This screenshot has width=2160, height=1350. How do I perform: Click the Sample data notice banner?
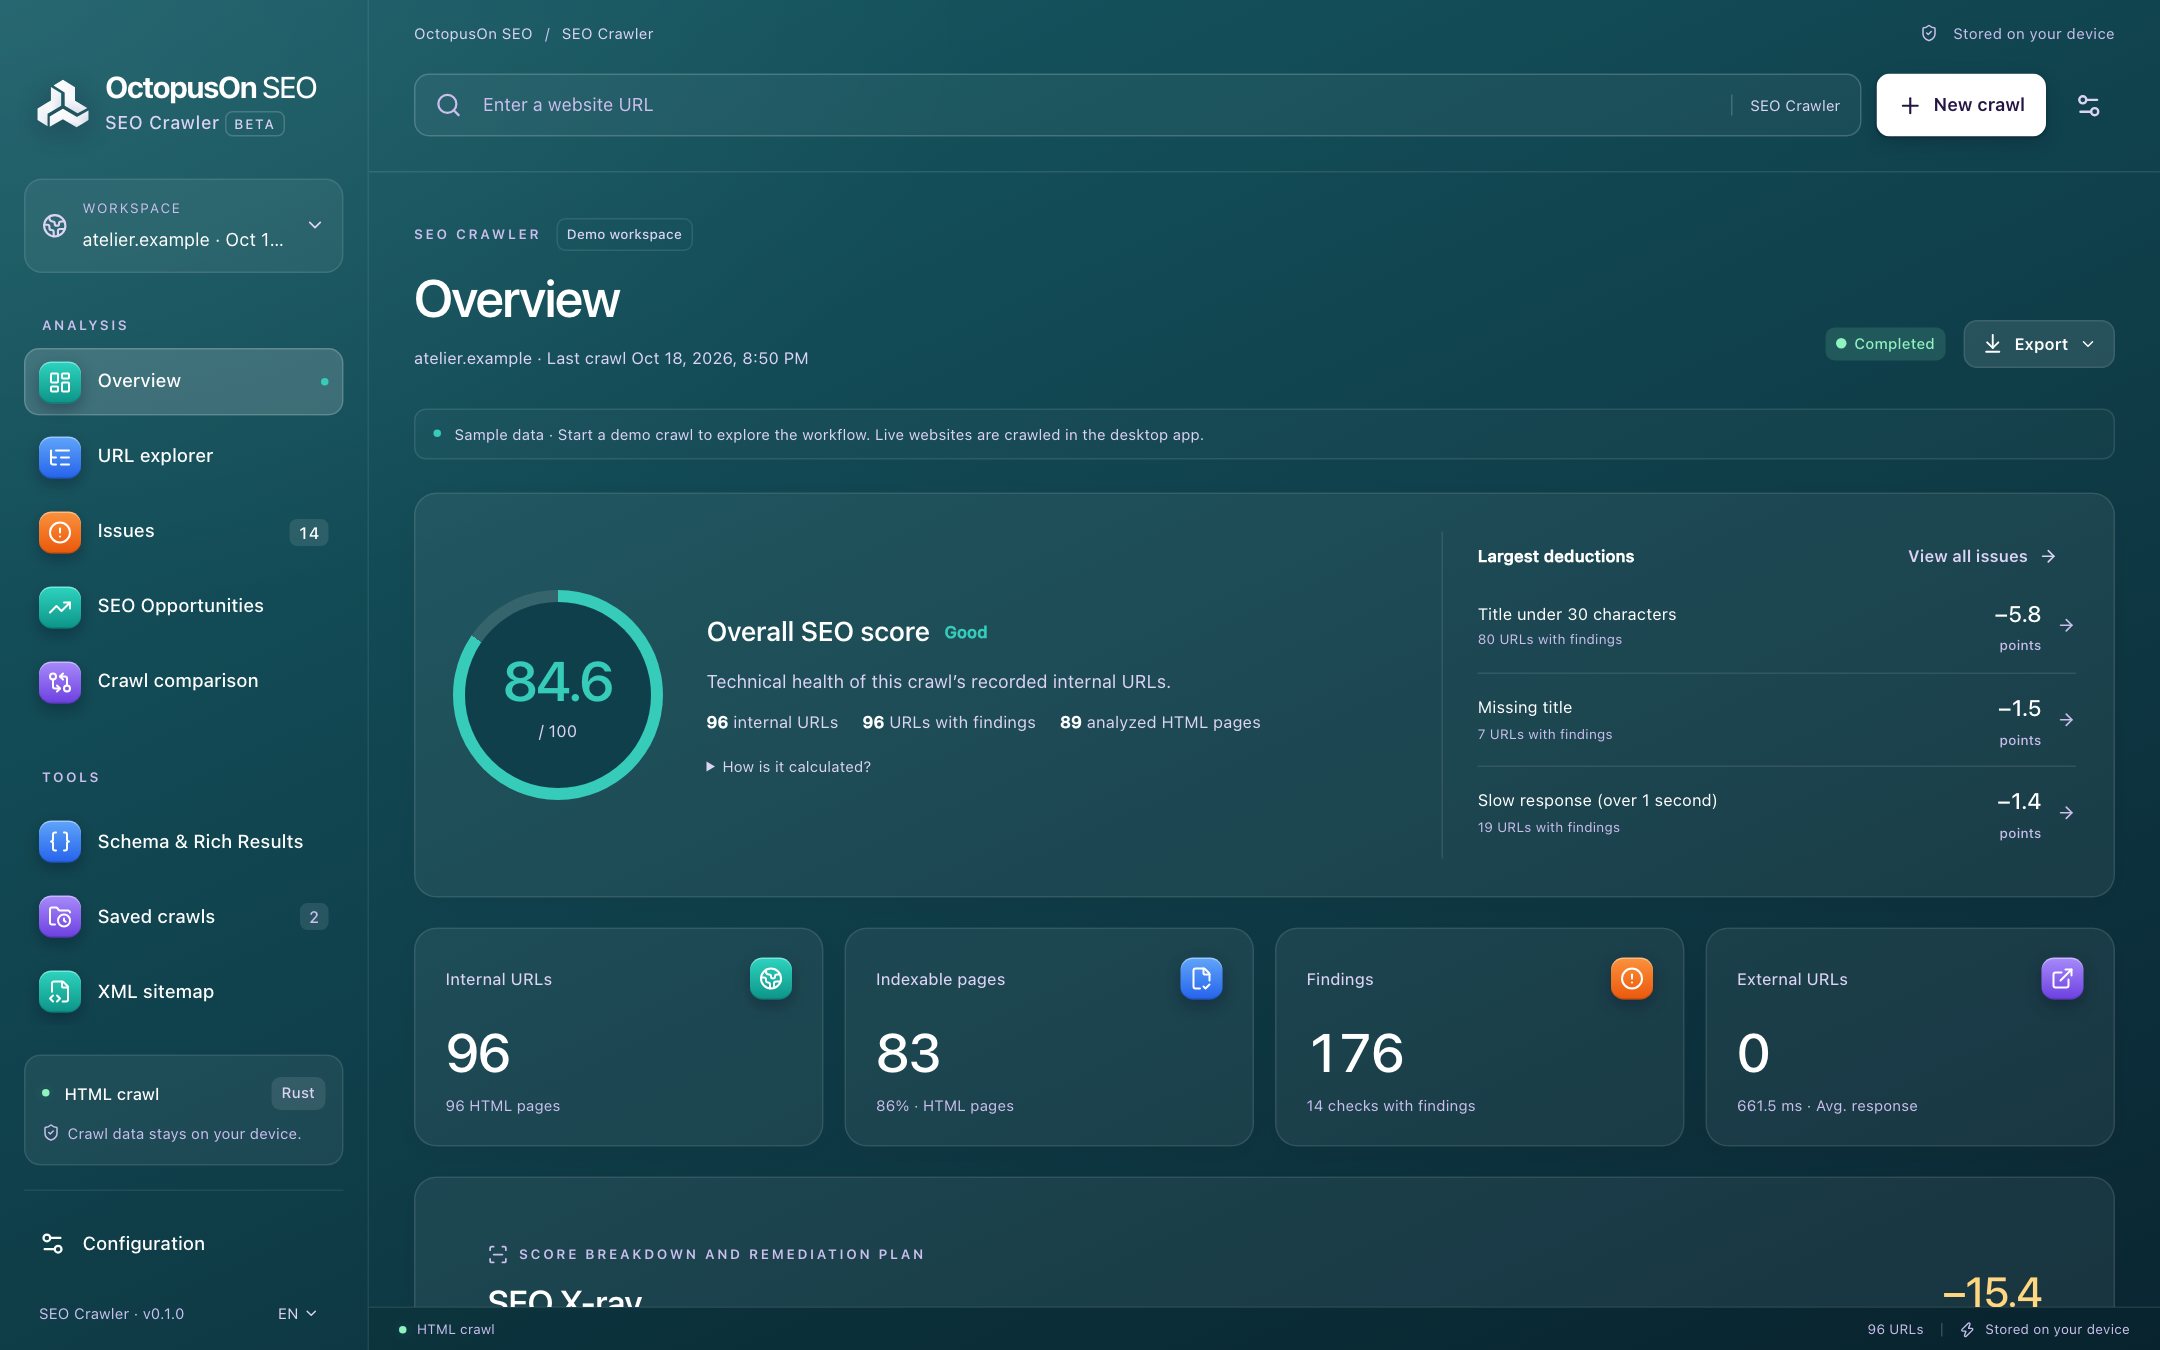pos(1264,435)
